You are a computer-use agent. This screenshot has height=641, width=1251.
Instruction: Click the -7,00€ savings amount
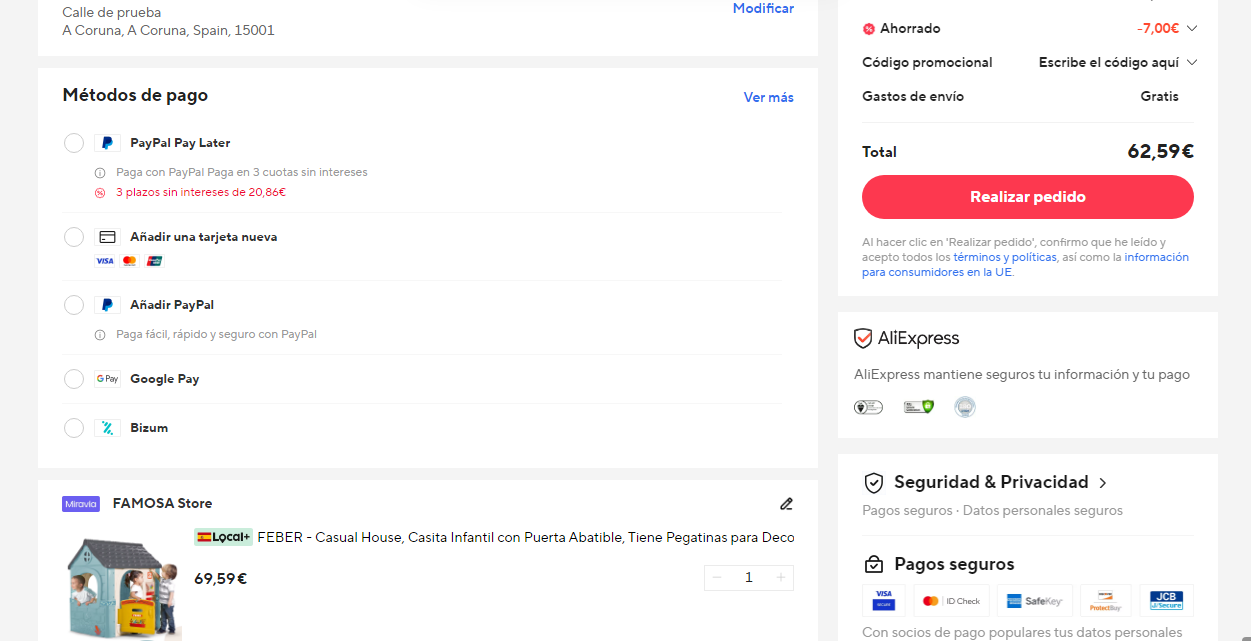(1158, 29)
